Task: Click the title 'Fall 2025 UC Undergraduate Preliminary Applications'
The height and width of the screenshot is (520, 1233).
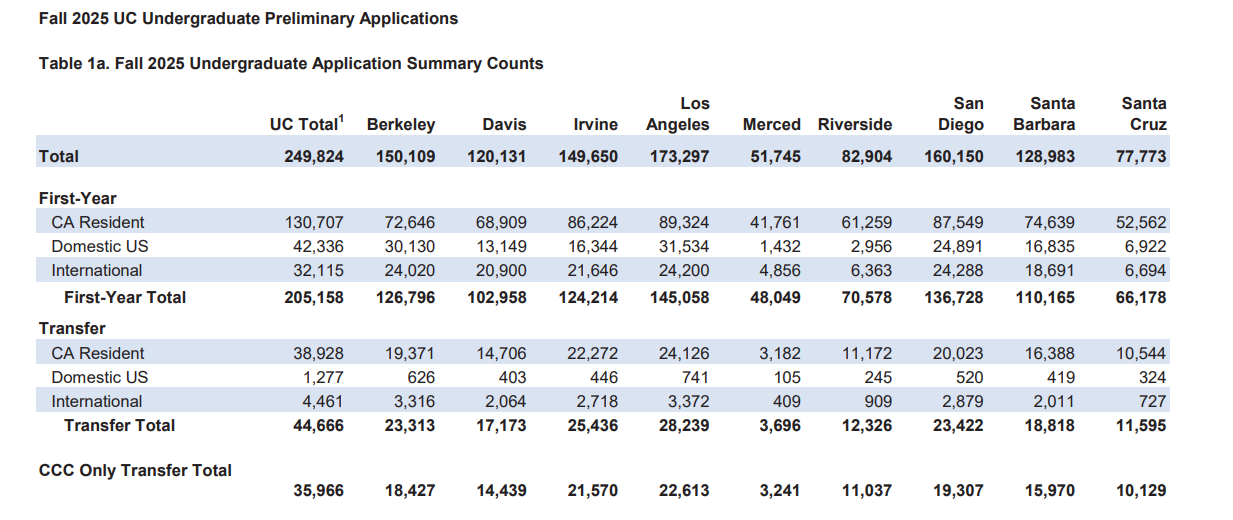Action: [x=248, y=19]
